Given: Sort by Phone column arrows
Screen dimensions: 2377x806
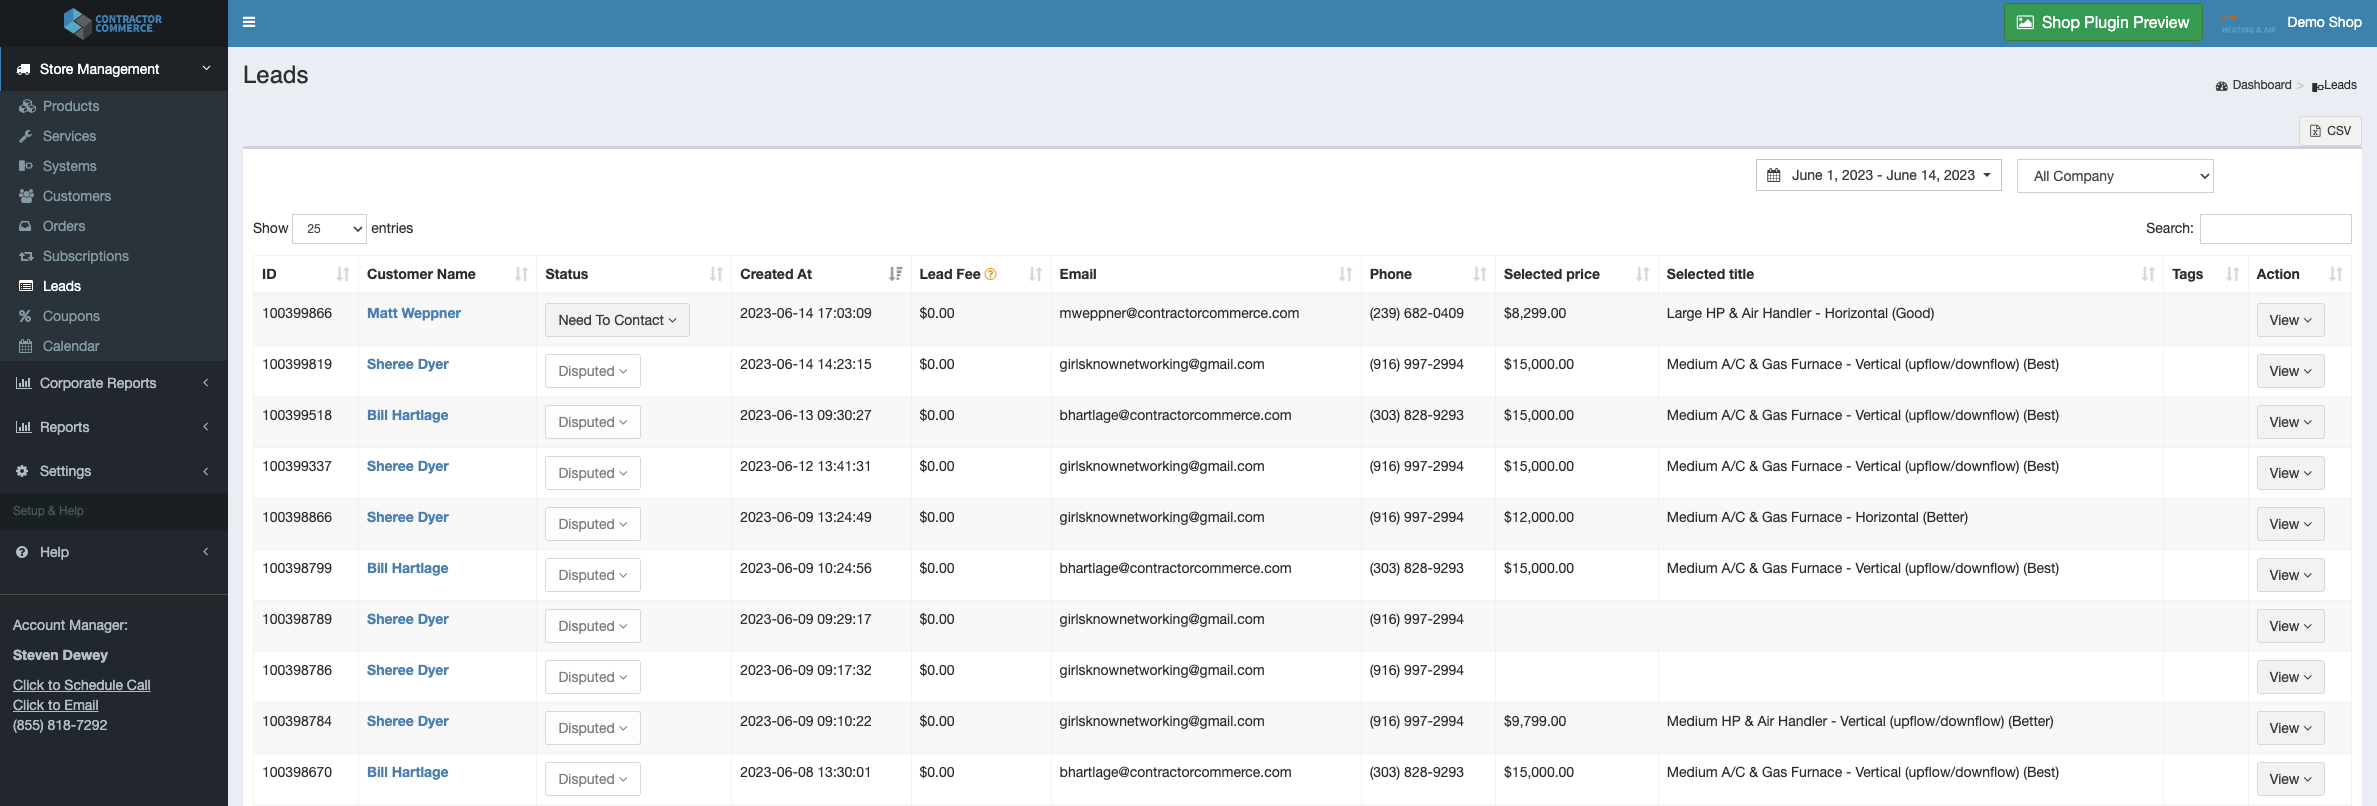Looking at the screenshot, I should [1480, 274].
